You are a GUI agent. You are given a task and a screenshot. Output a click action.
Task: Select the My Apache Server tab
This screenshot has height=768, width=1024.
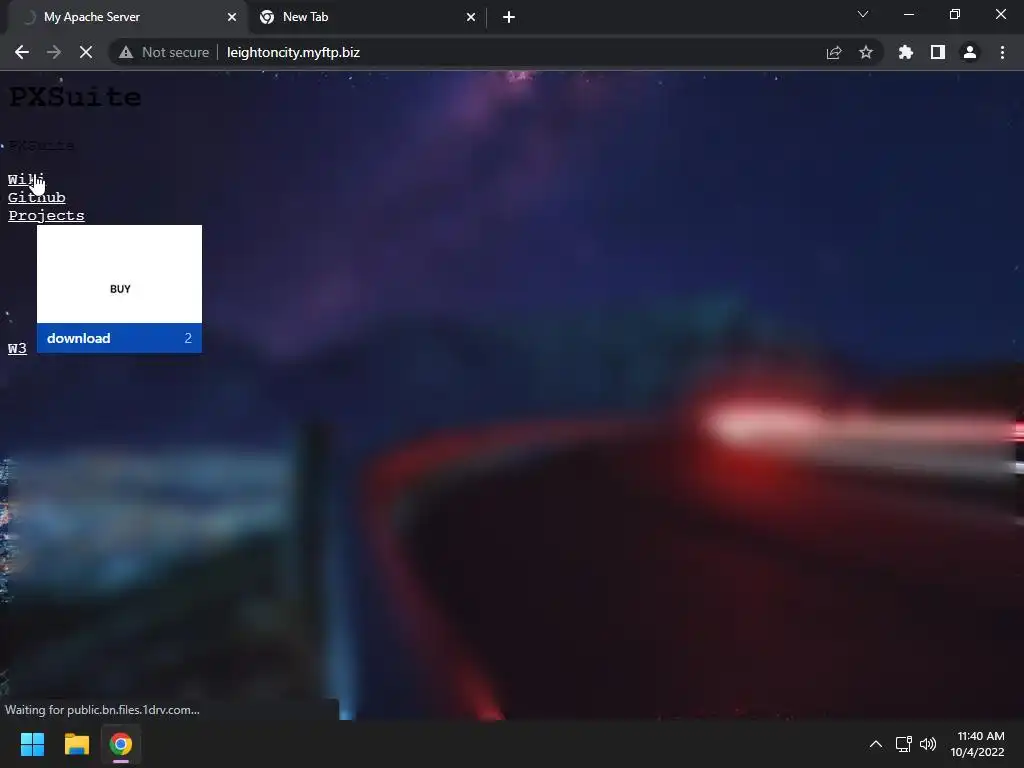127,17
